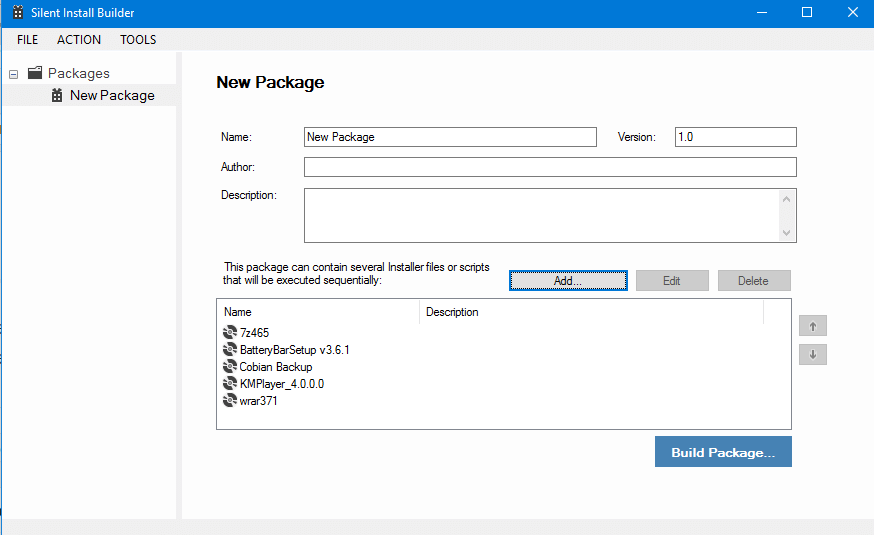Viewport: 874px width, 535px height.
Task: Click the 7z465 installer disc icon
Action: (x=230, y=333)
